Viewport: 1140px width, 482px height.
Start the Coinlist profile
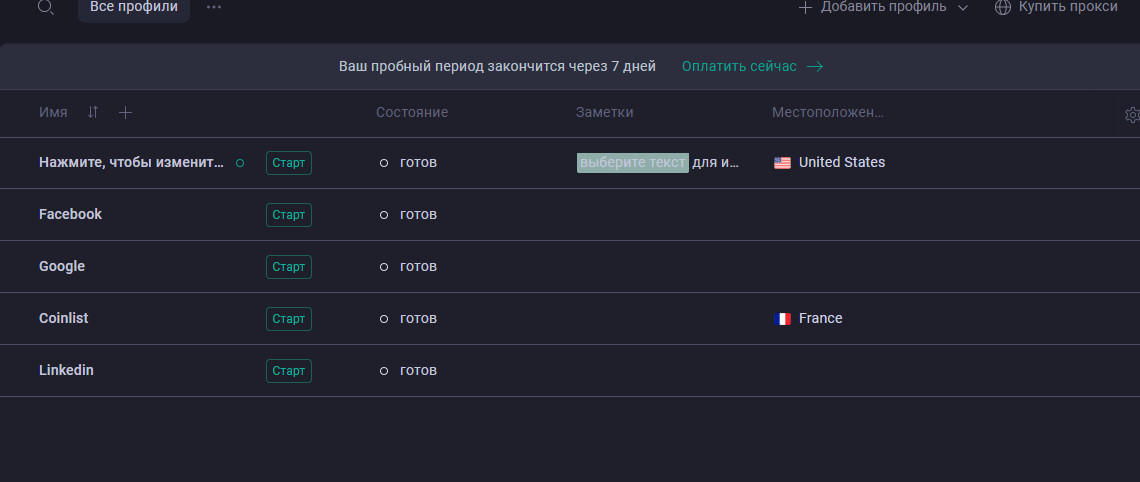pos(288,319)
